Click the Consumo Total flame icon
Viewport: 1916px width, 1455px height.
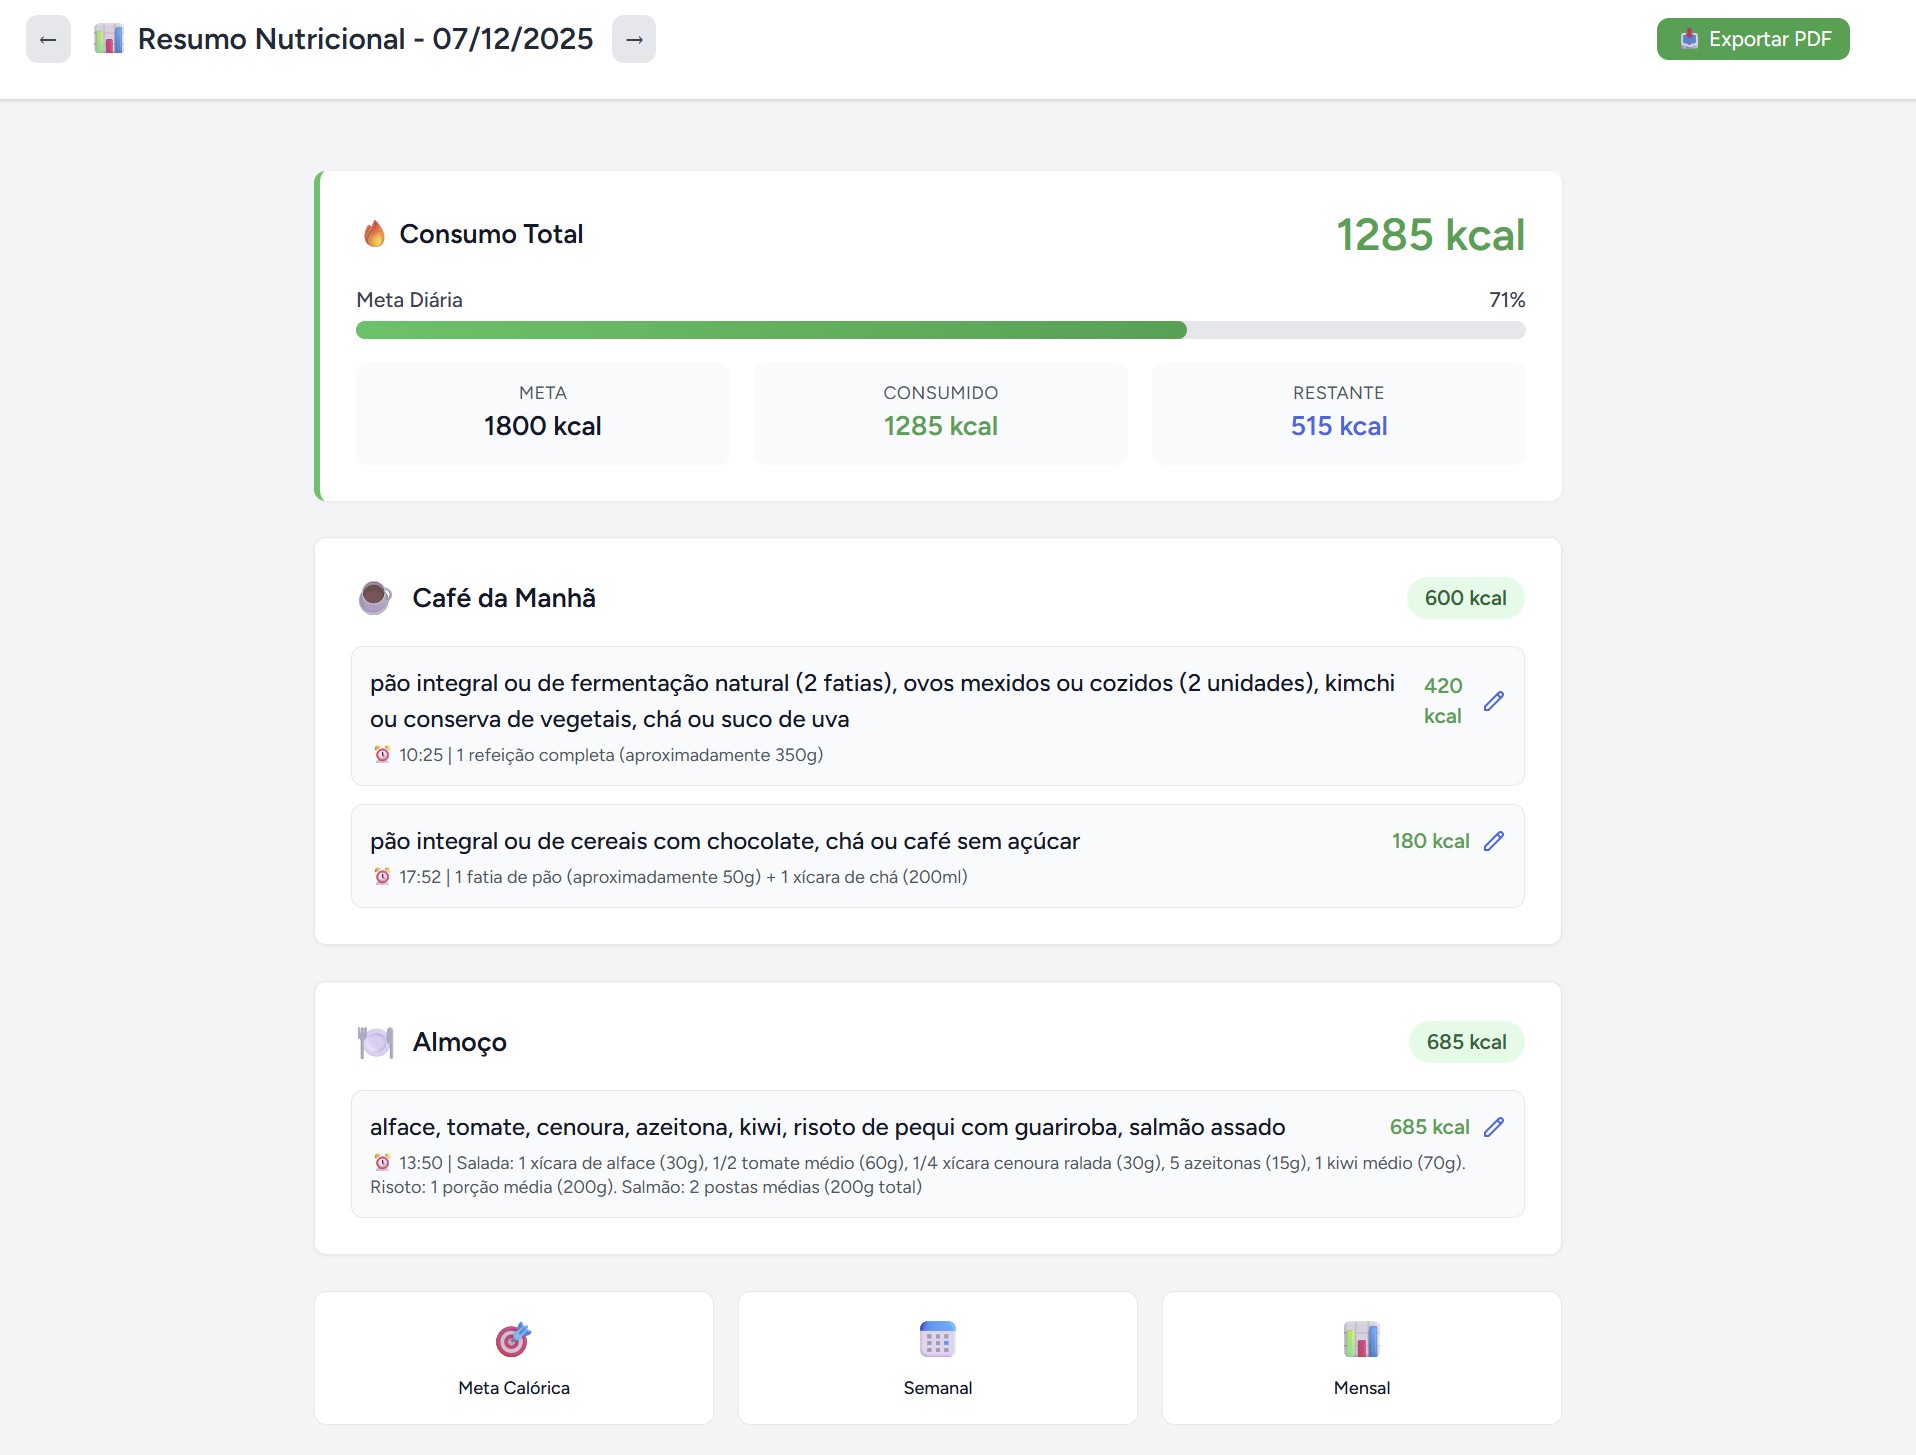(374, 234)
